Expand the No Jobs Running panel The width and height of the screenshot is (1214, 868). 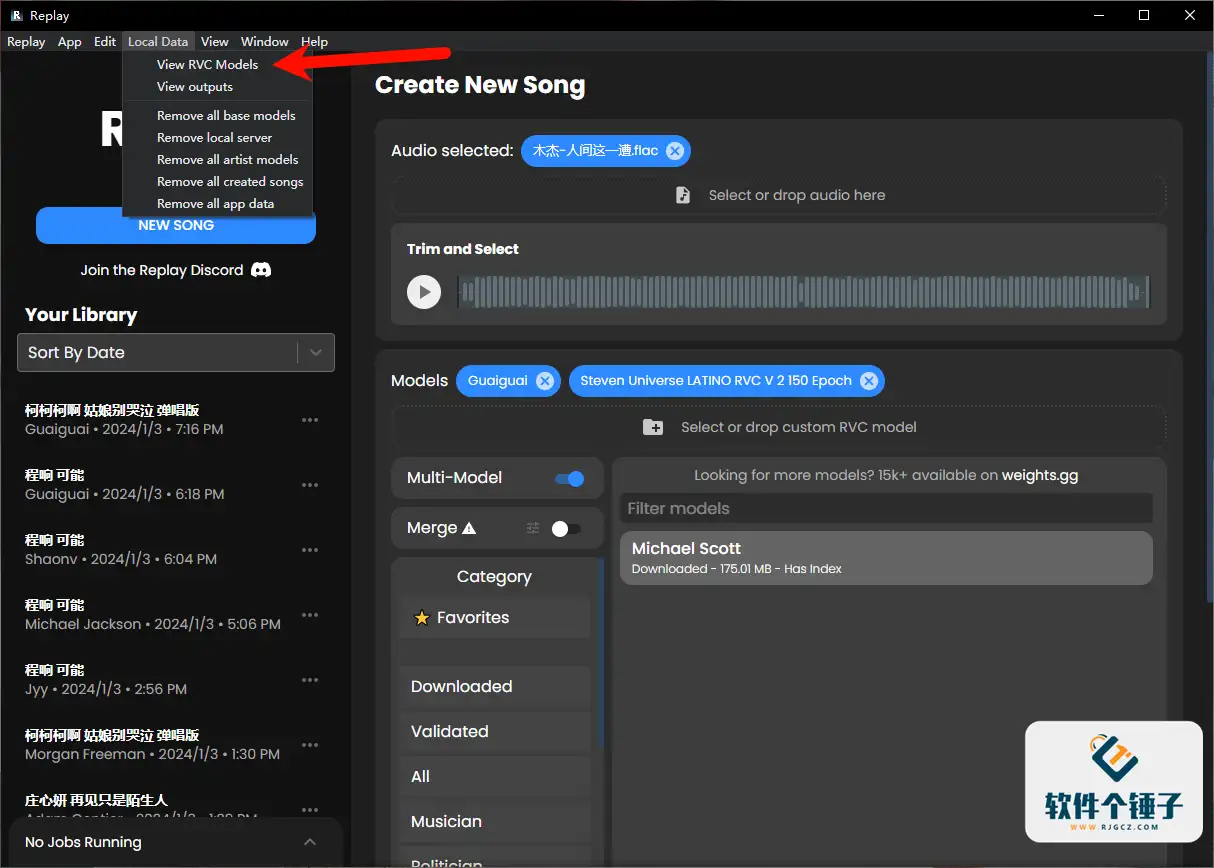click(x=310, y=842)
